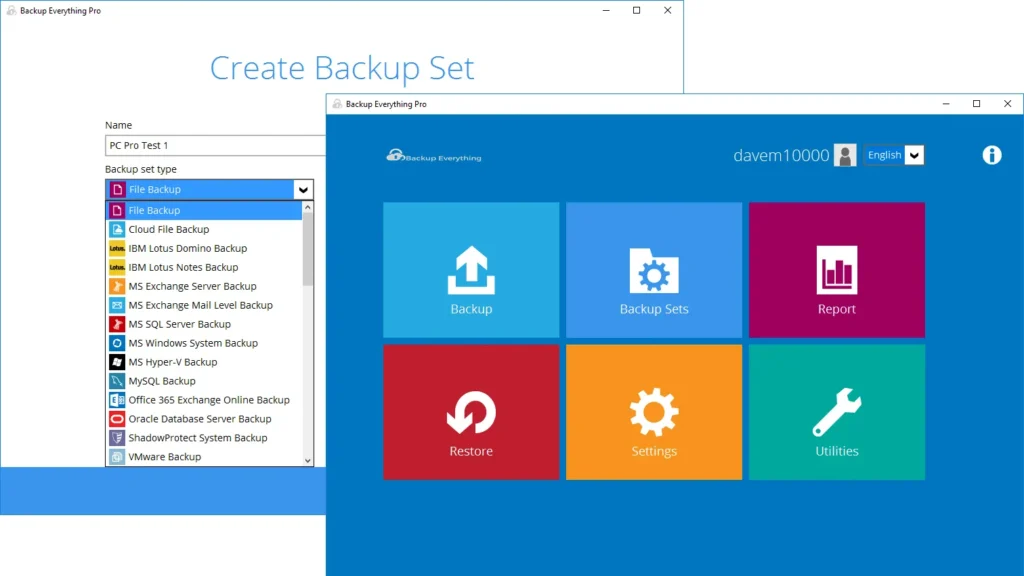Click the upload arrow icon on Backup tile
This screenshot has width=1024, height=576.
pos(471,270)
